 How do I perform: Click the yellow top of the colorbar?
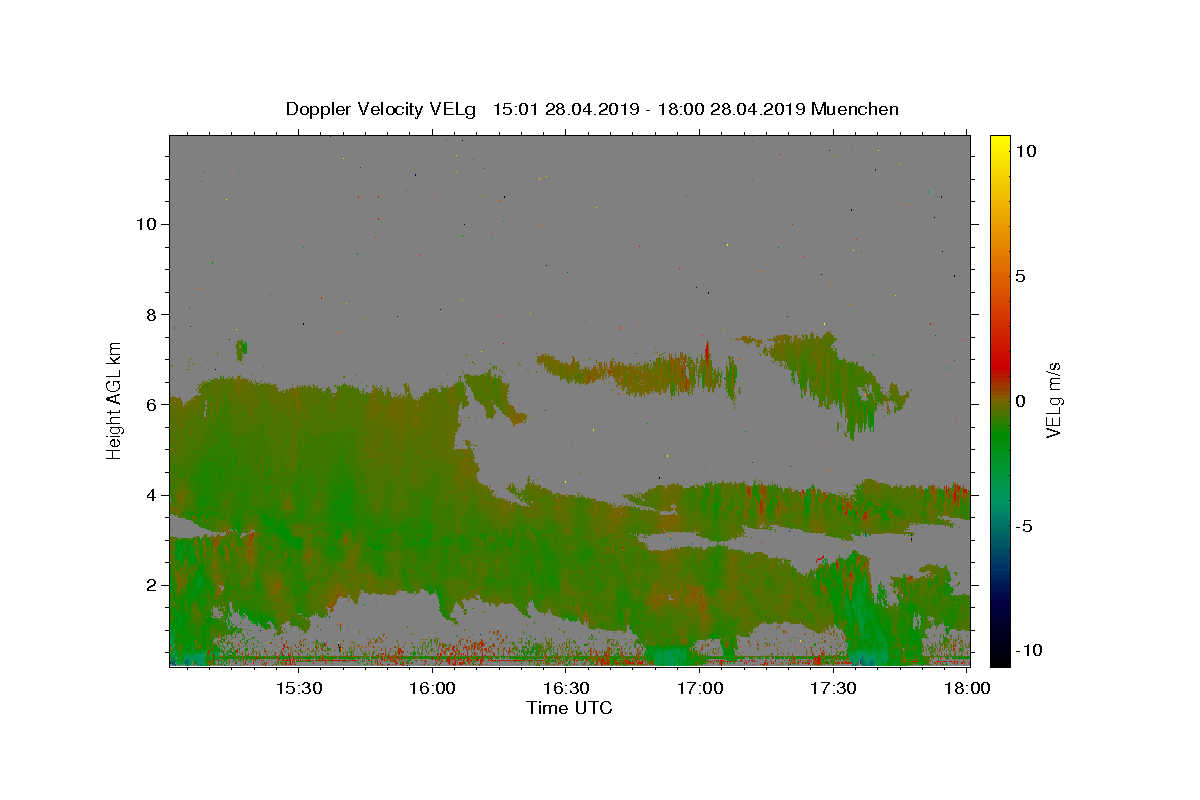[999, 145]
